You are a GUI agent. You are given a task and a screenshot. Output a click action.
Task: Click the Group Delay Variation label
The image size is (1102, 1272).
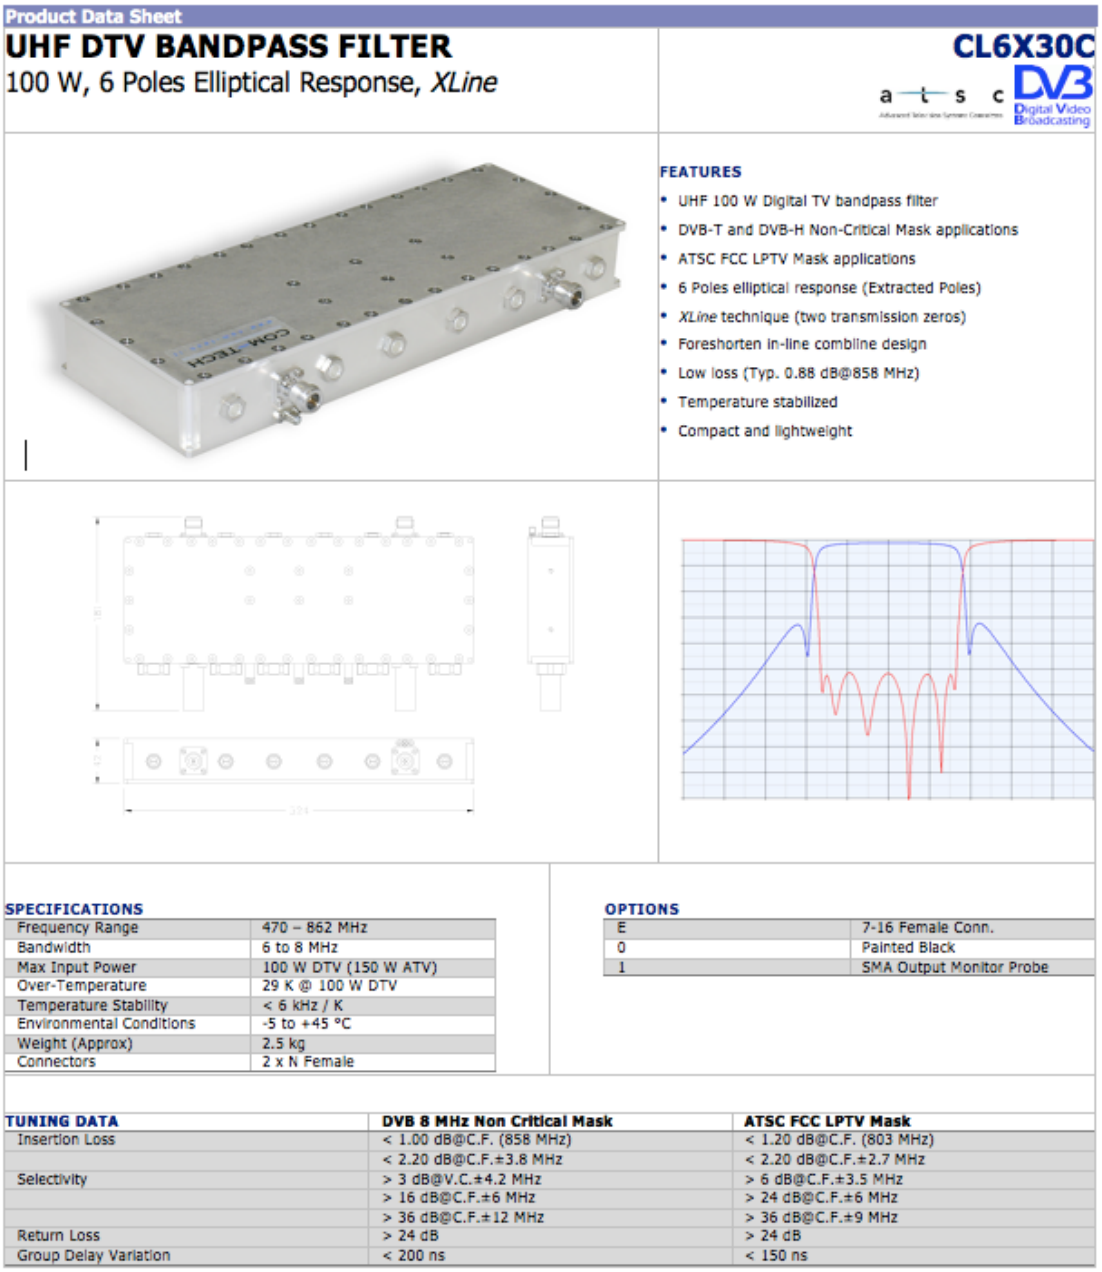pyautogui.click(x=94, y=1256)
